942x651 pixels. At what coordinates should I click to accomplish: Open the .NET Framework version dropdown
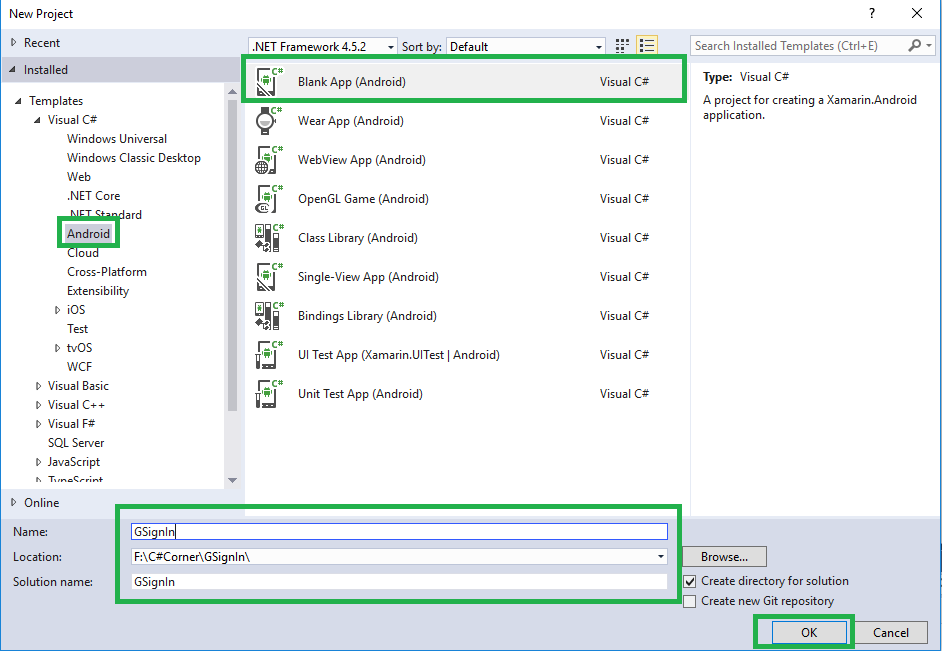[323, 46]
